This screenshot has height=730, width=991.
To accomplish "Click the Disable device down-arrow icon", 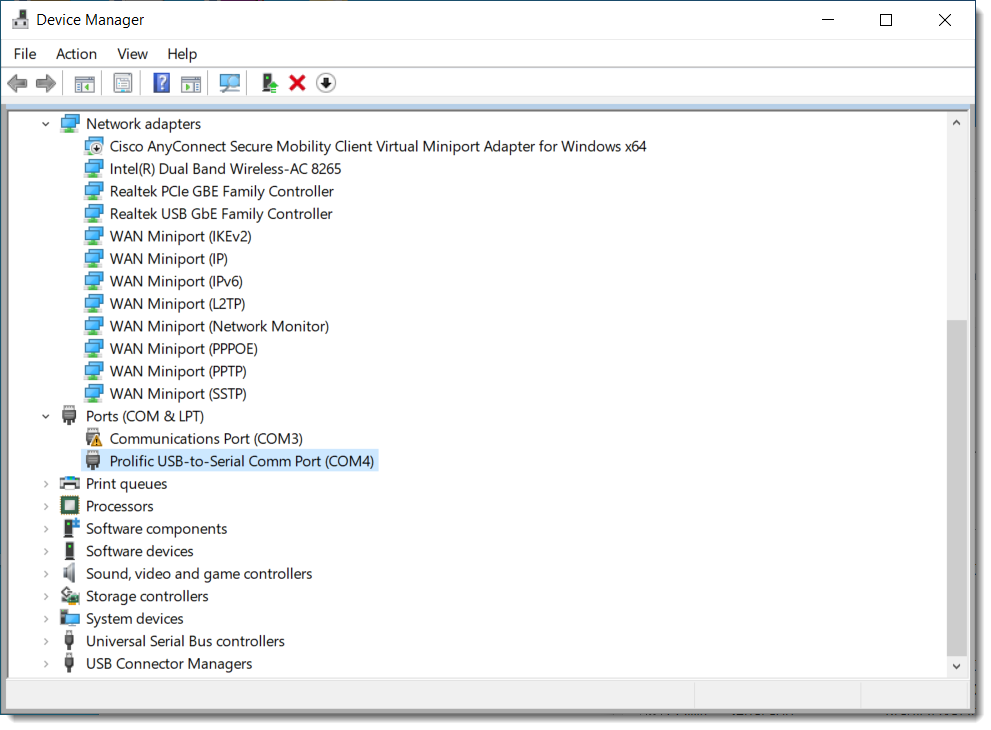I will click(x=325, y=83).
